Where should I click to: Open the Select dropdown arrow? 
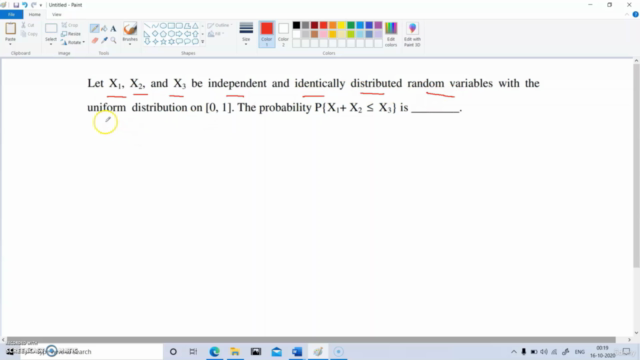coord(51,44)
